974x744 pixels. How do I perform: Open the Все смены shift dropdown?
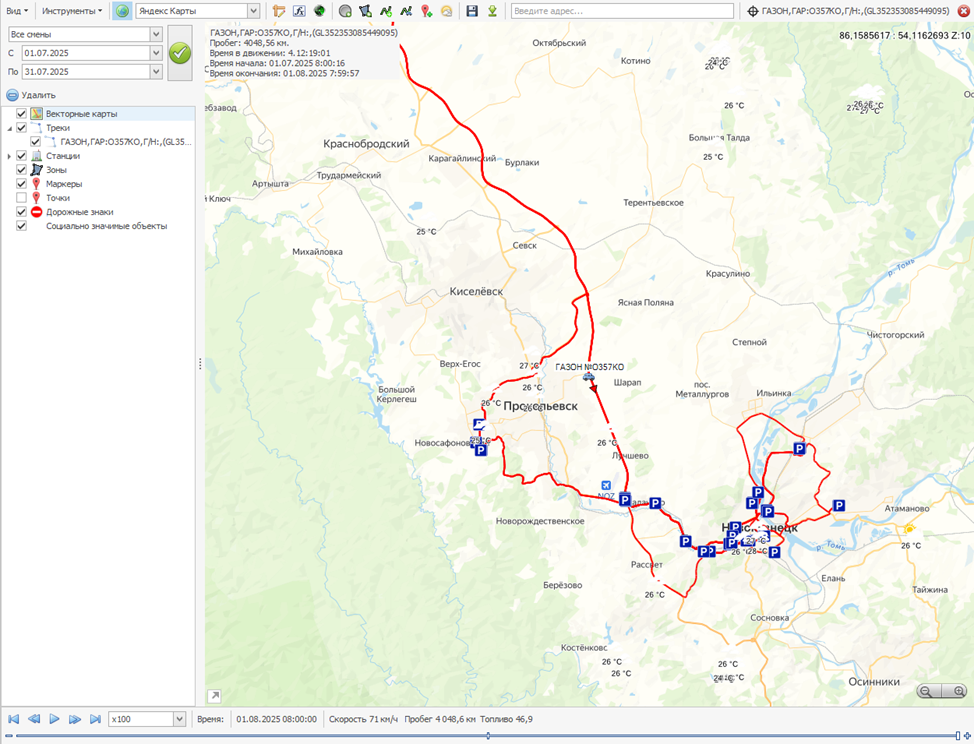pos(155,34)
